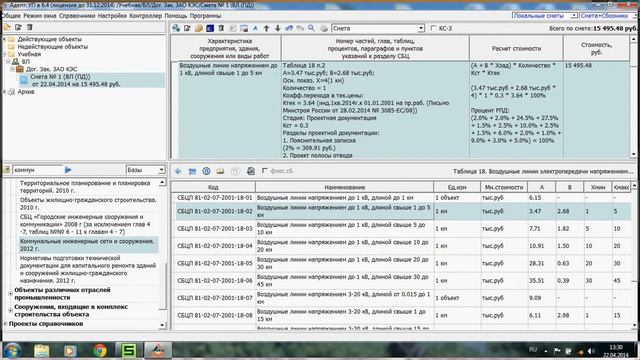This screenshot has width=640, height=360.
Task: Click the window icon left of letter A
Action: [x=244, y=28]
